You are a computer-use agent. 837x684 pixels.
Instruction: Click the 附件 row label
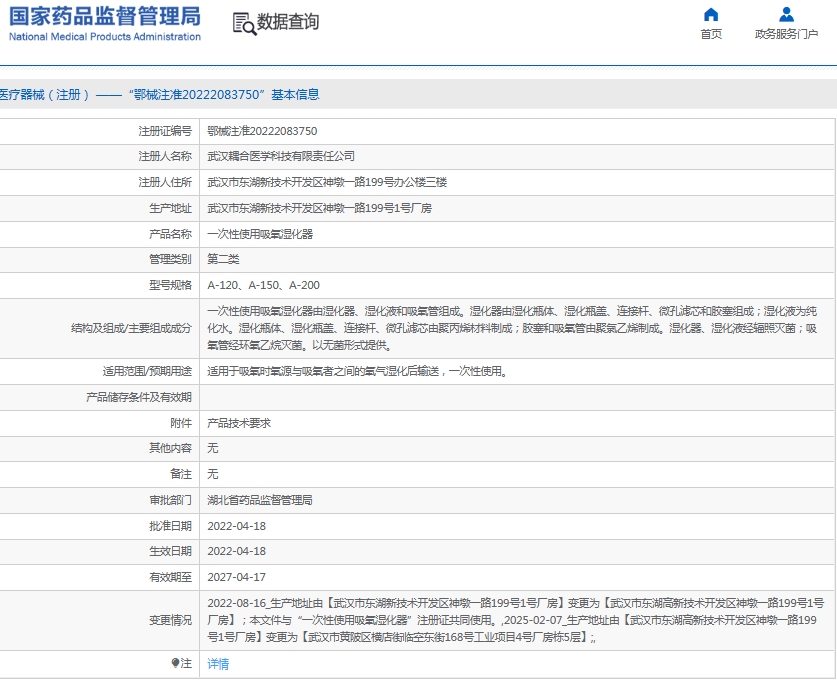[x=181, y=423]
